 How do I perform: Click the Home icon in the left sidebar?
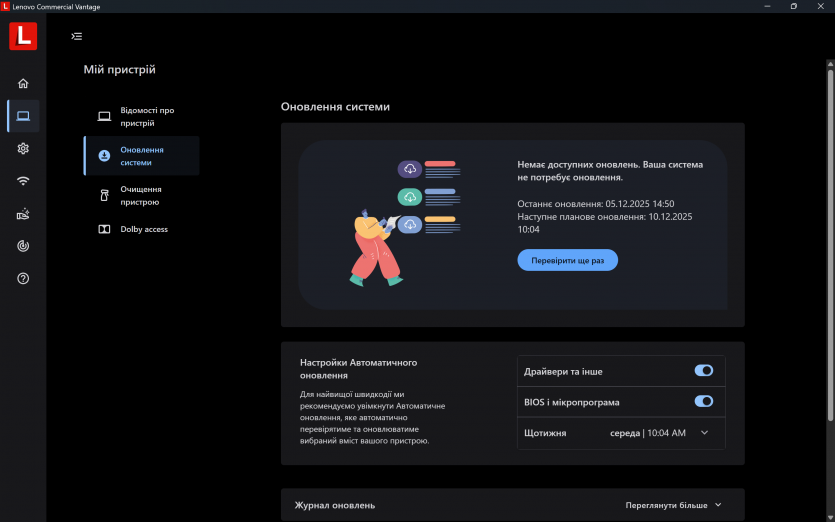click(23, 83)
